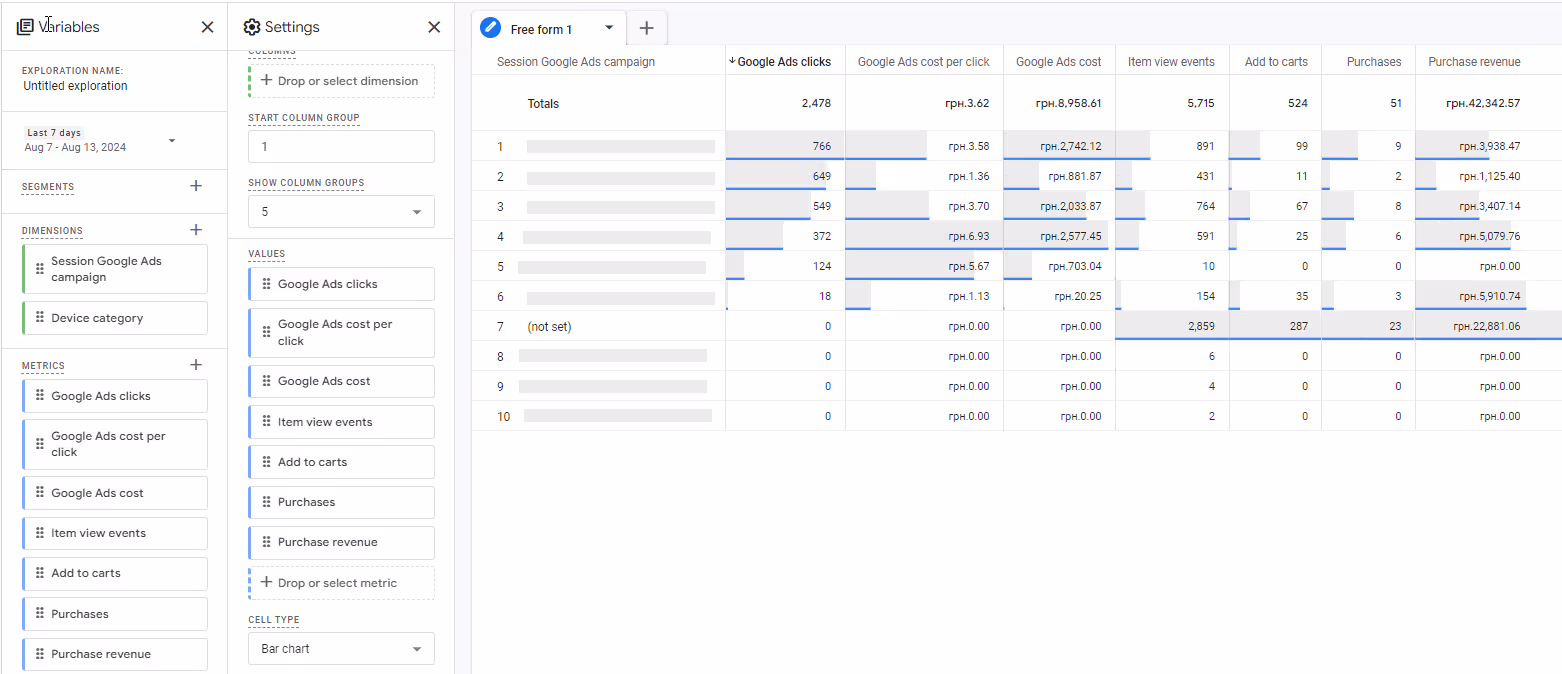Select the (not set) campaign row
The height and width of the screenshot is (674, 1562).
549,327
